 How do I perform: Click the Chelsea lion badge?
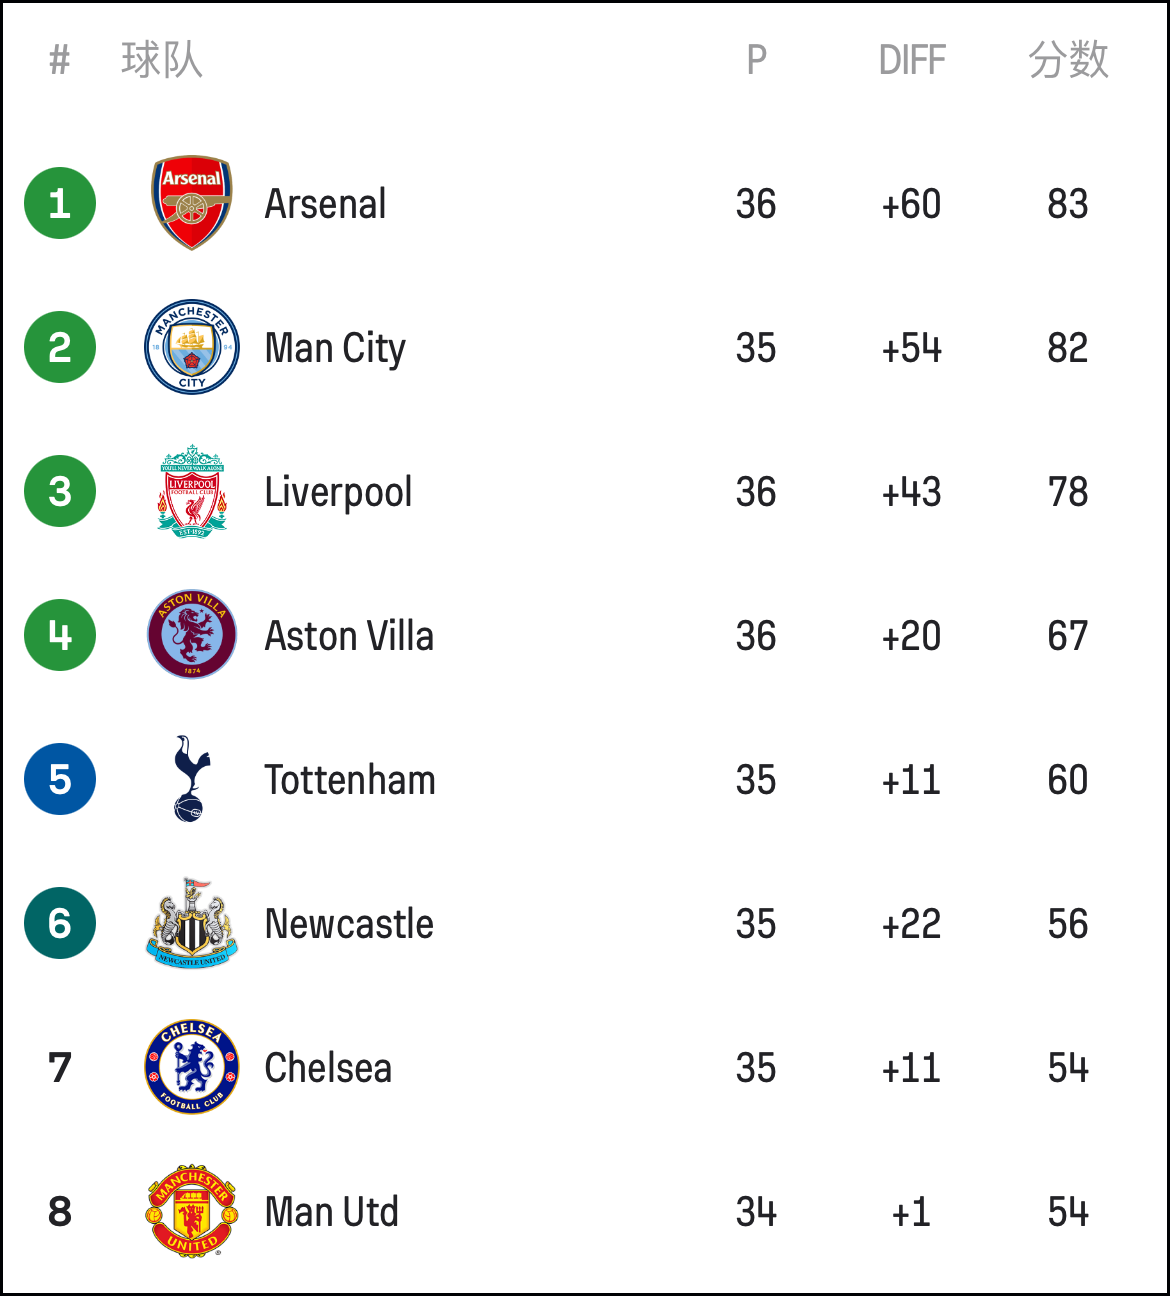[x=192, y=1067]
